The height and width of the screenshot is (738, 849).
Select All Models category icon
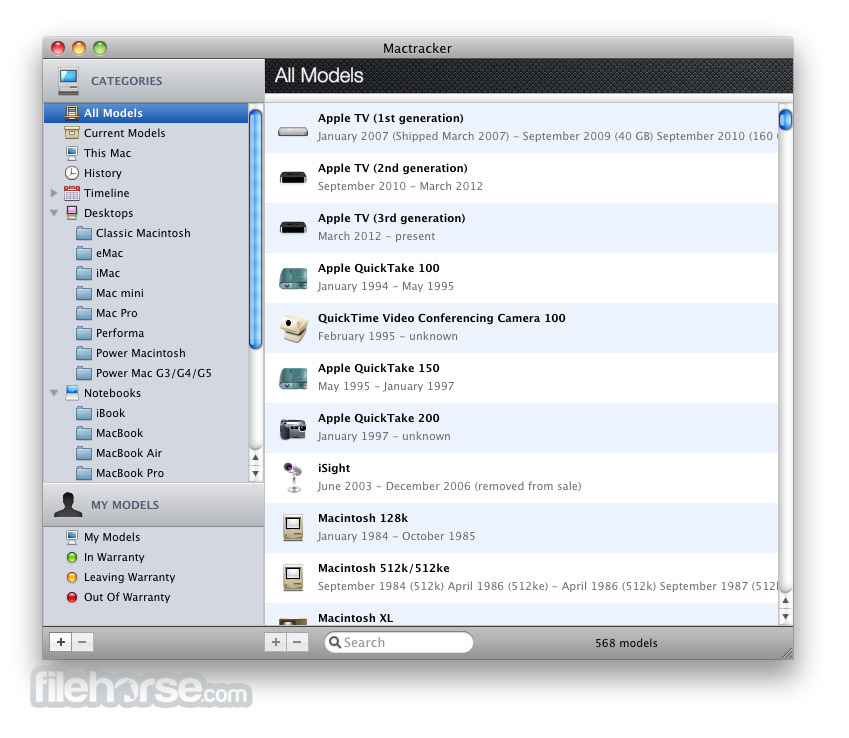click(x=71, y=113)
